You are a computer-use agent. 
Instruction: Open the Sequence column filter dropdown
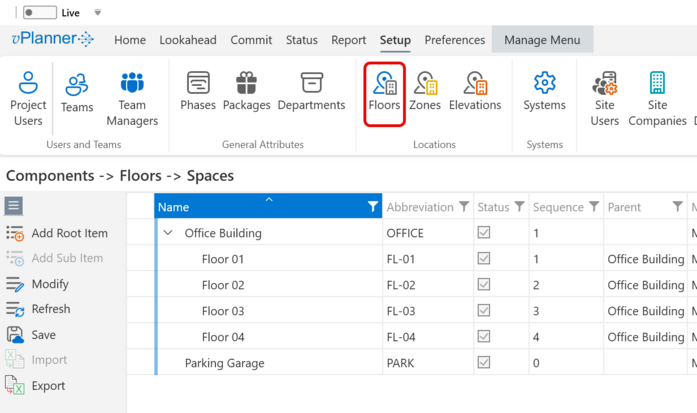pos(593,207)
